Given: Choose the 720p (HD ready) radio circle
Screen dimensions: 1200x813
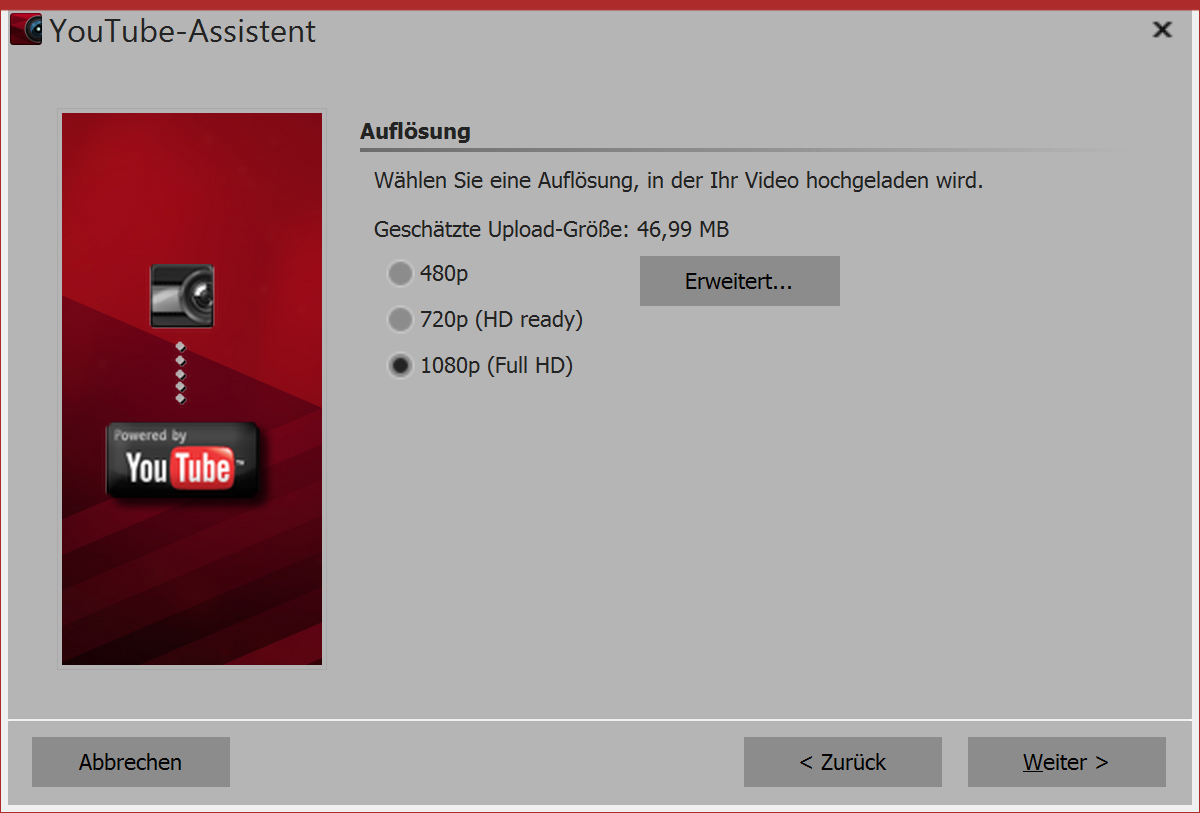Looking at the screenshot, I should click(x=400, y=320).
